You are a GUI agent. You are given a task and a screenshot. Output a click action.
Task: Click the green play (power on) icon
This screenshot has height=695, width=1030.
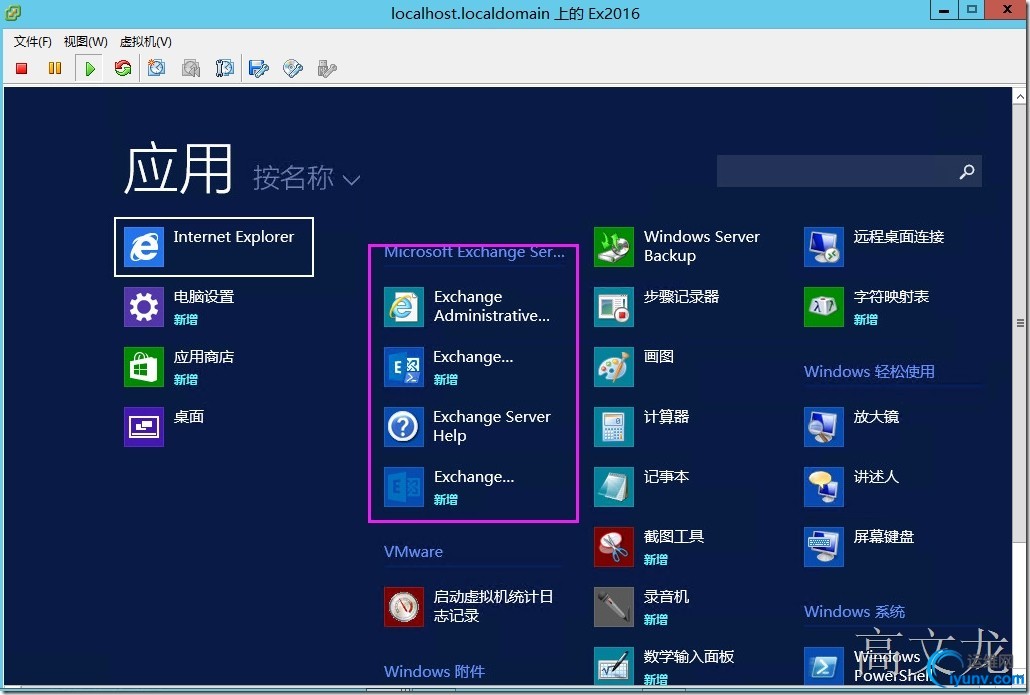(90, 68)
